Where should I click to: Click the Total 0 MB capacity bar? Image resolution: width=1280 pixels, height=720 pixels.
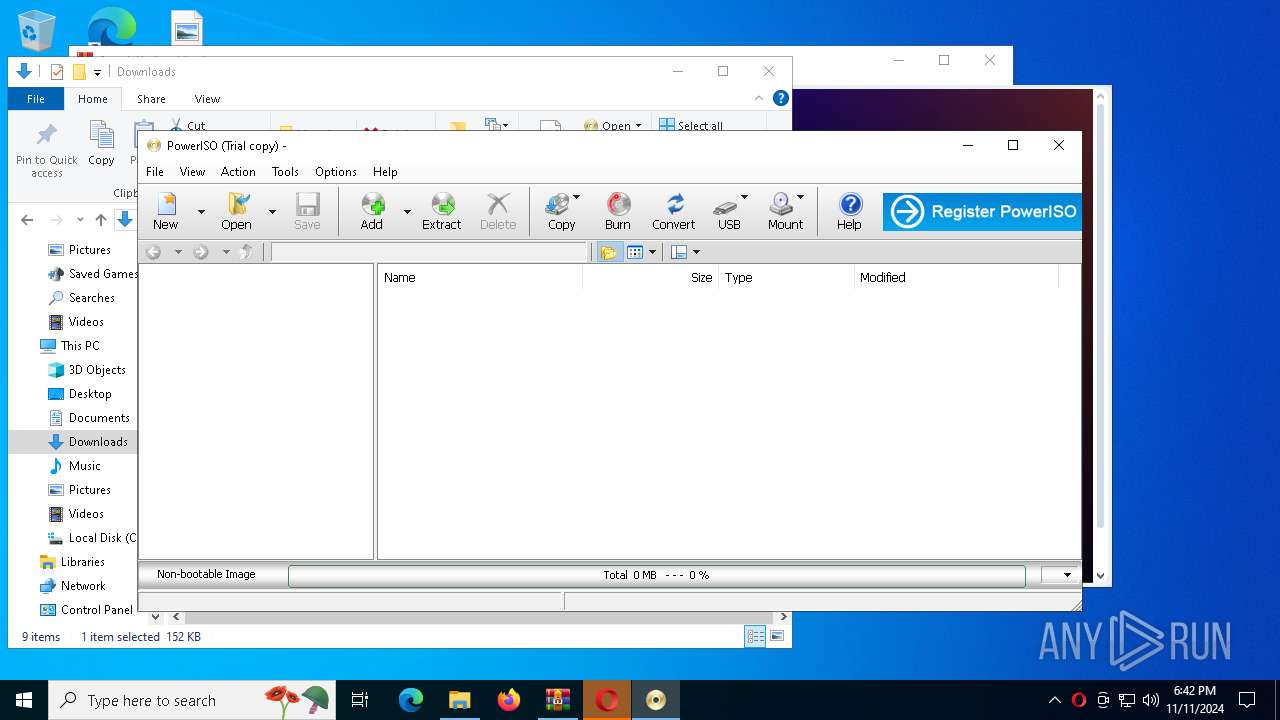(656, 575)
